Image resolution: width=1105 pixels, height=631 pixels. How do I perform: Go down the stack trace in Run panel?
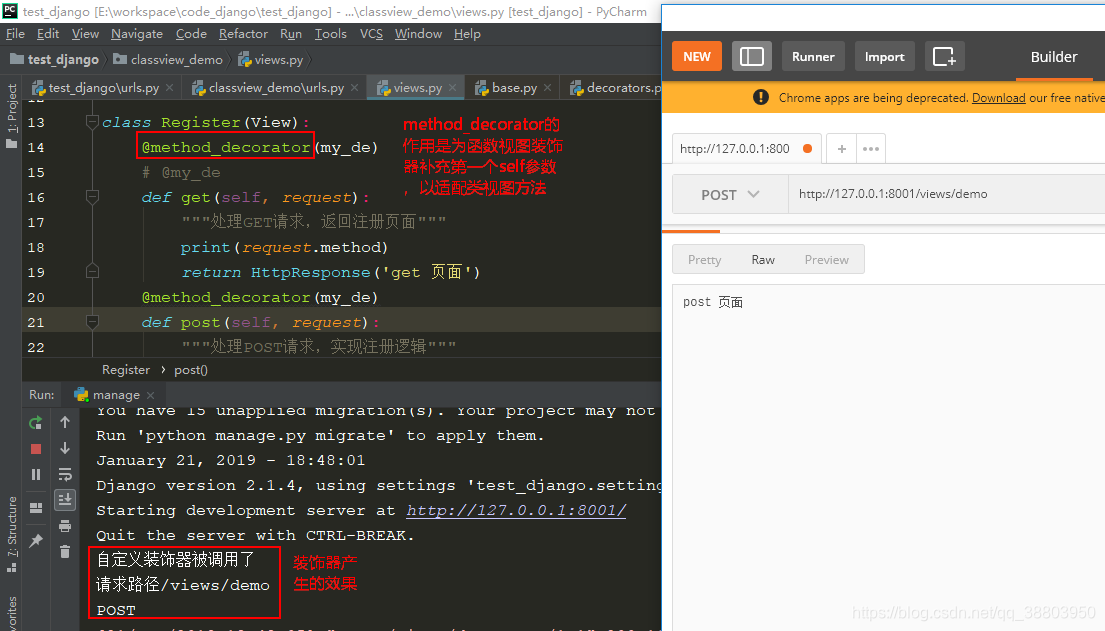65,448
